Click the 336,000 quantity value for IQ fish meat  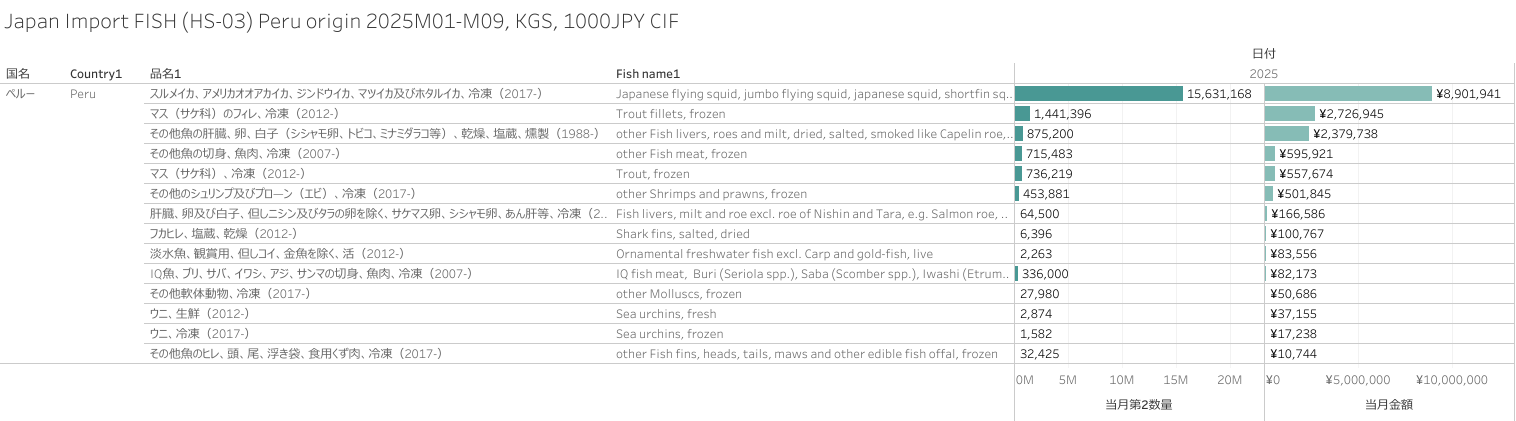coord(1044,274)
